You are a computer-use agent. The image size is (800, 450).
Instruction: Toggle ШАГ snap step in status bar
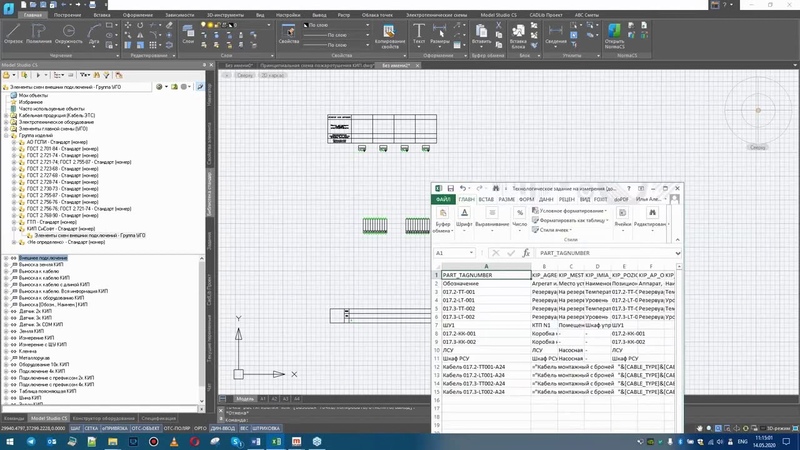pos(76,428)
